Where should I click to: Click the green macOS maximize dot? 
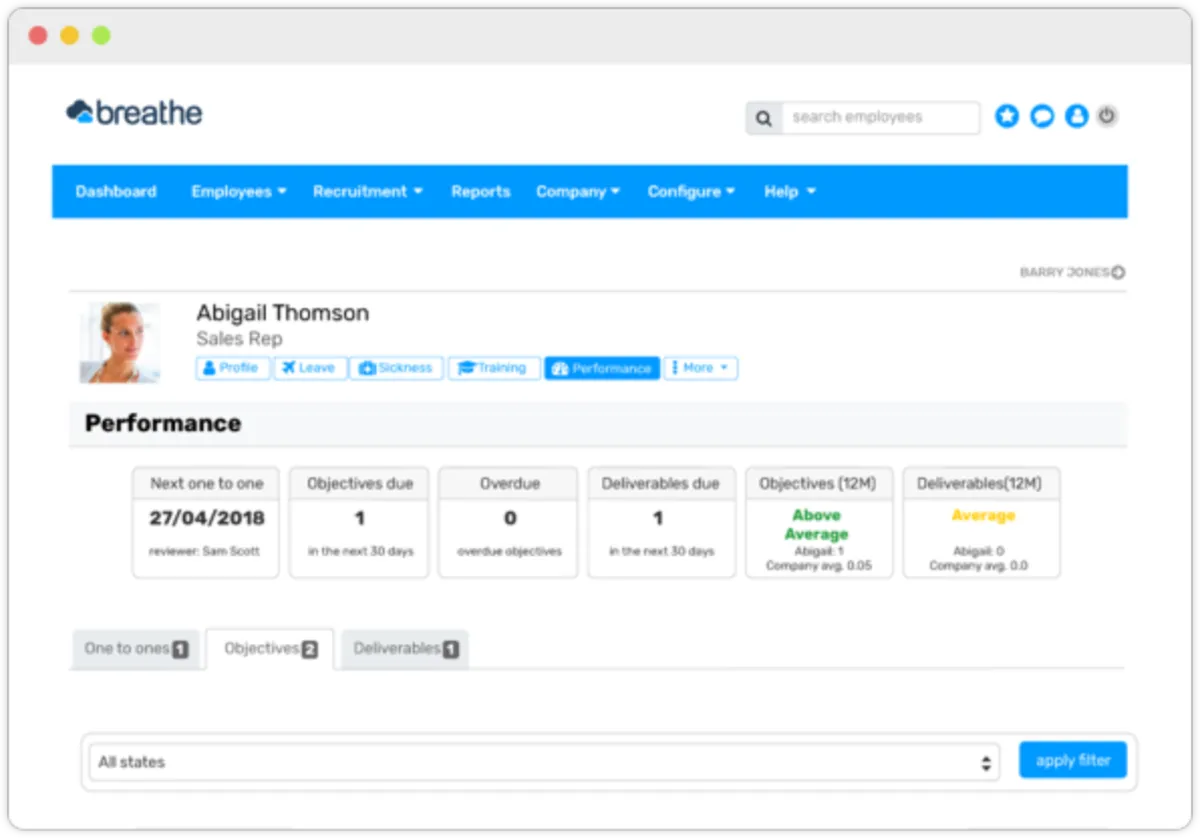[101, 35]
